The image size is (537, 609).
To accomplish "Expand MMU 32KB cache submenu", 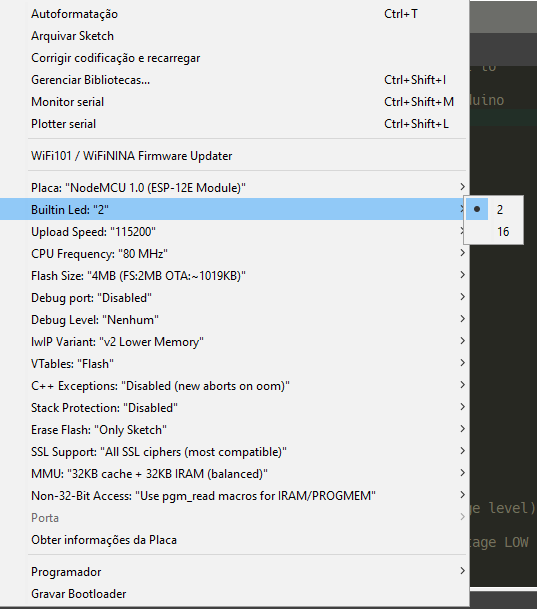I will pos(235,474).
